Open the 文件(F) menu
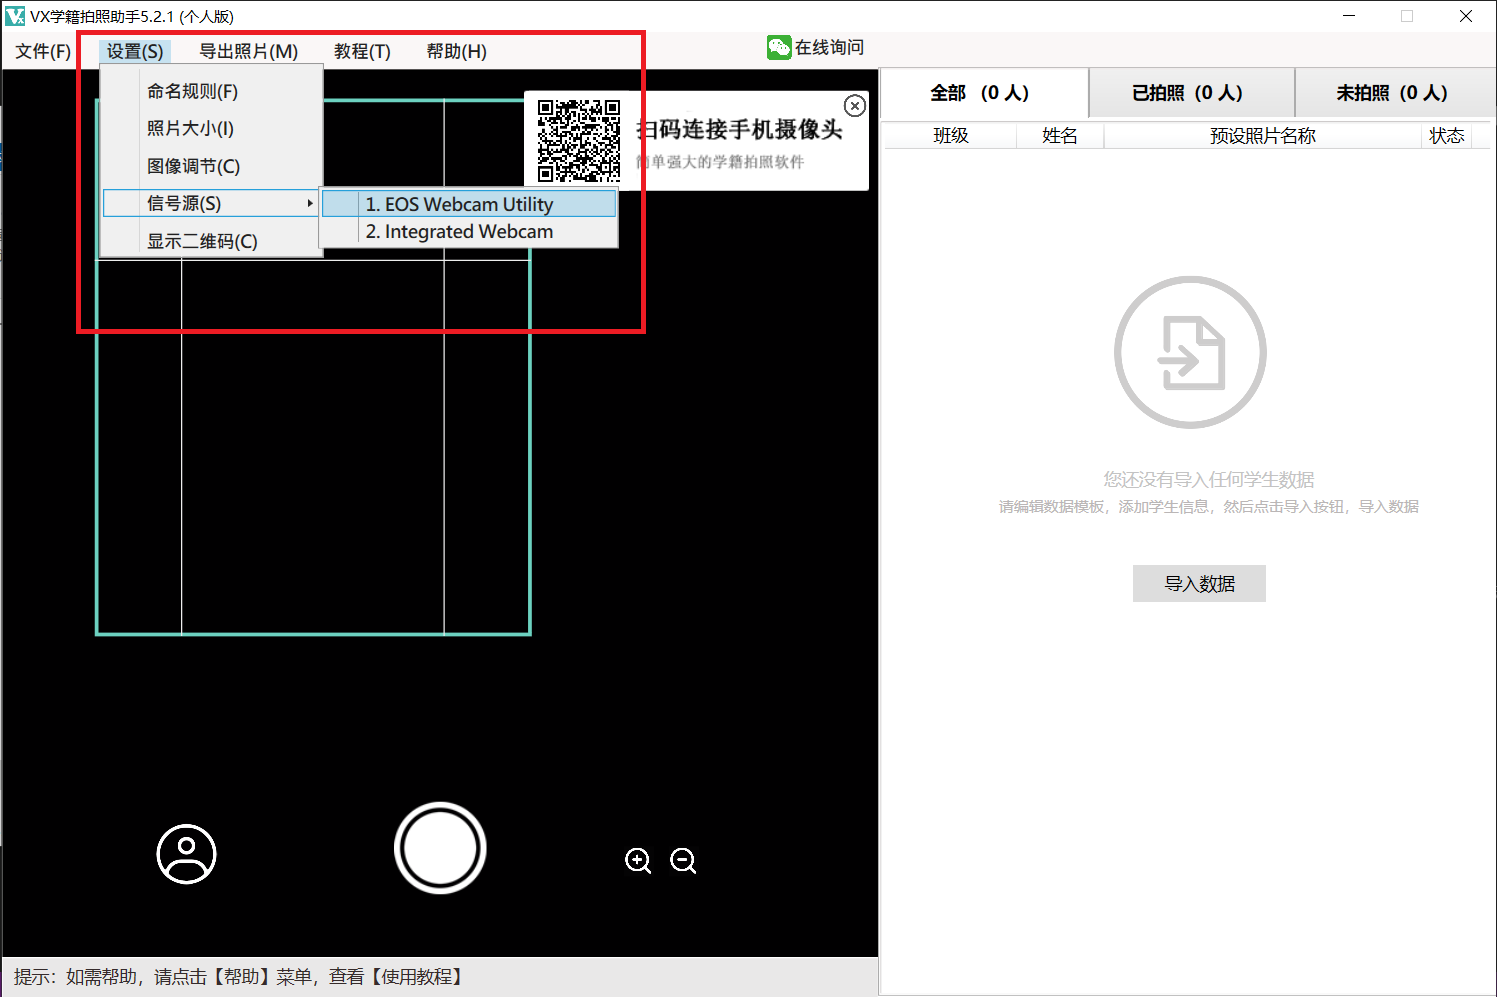 pyautogui.click(x=43, y=51)
